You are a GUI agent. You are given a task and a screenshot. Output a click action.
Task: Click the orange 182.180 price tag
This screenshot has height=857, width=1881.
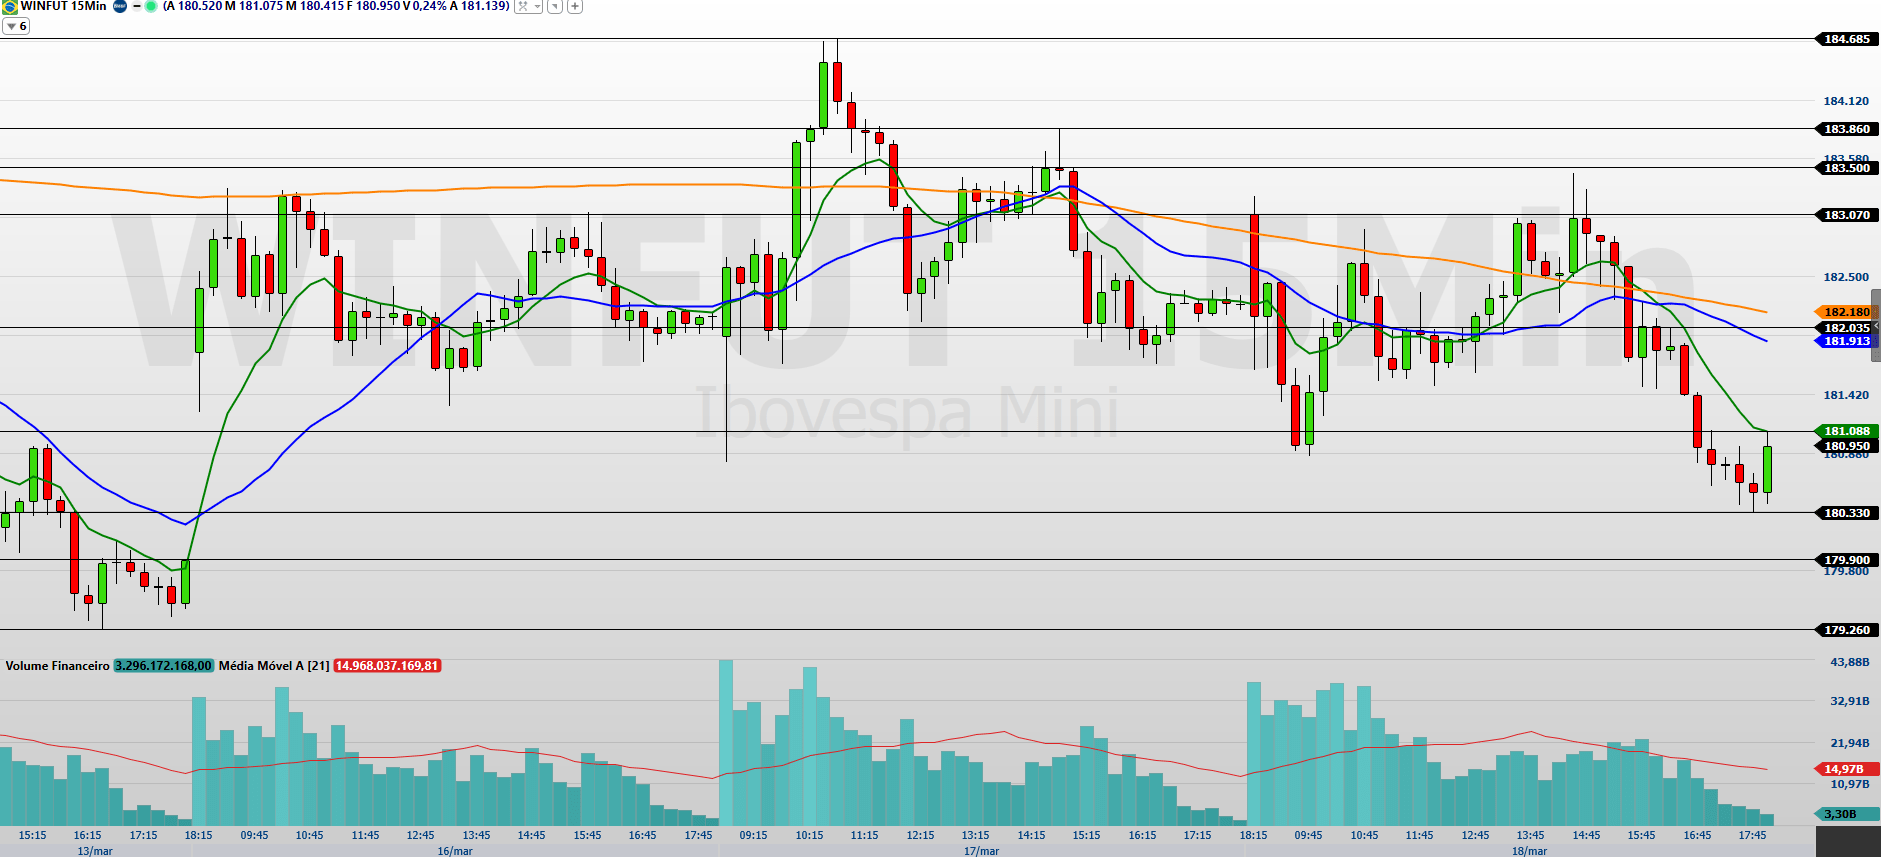[x=1845, y=312]
